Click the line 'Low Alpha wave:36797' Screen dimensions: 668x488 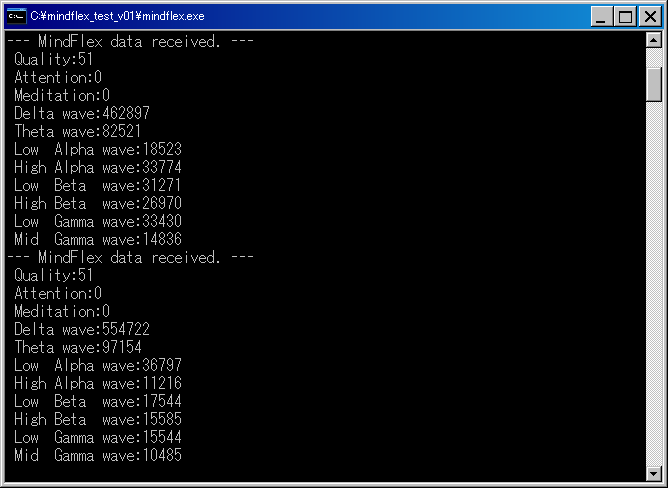tap(98, 365)
